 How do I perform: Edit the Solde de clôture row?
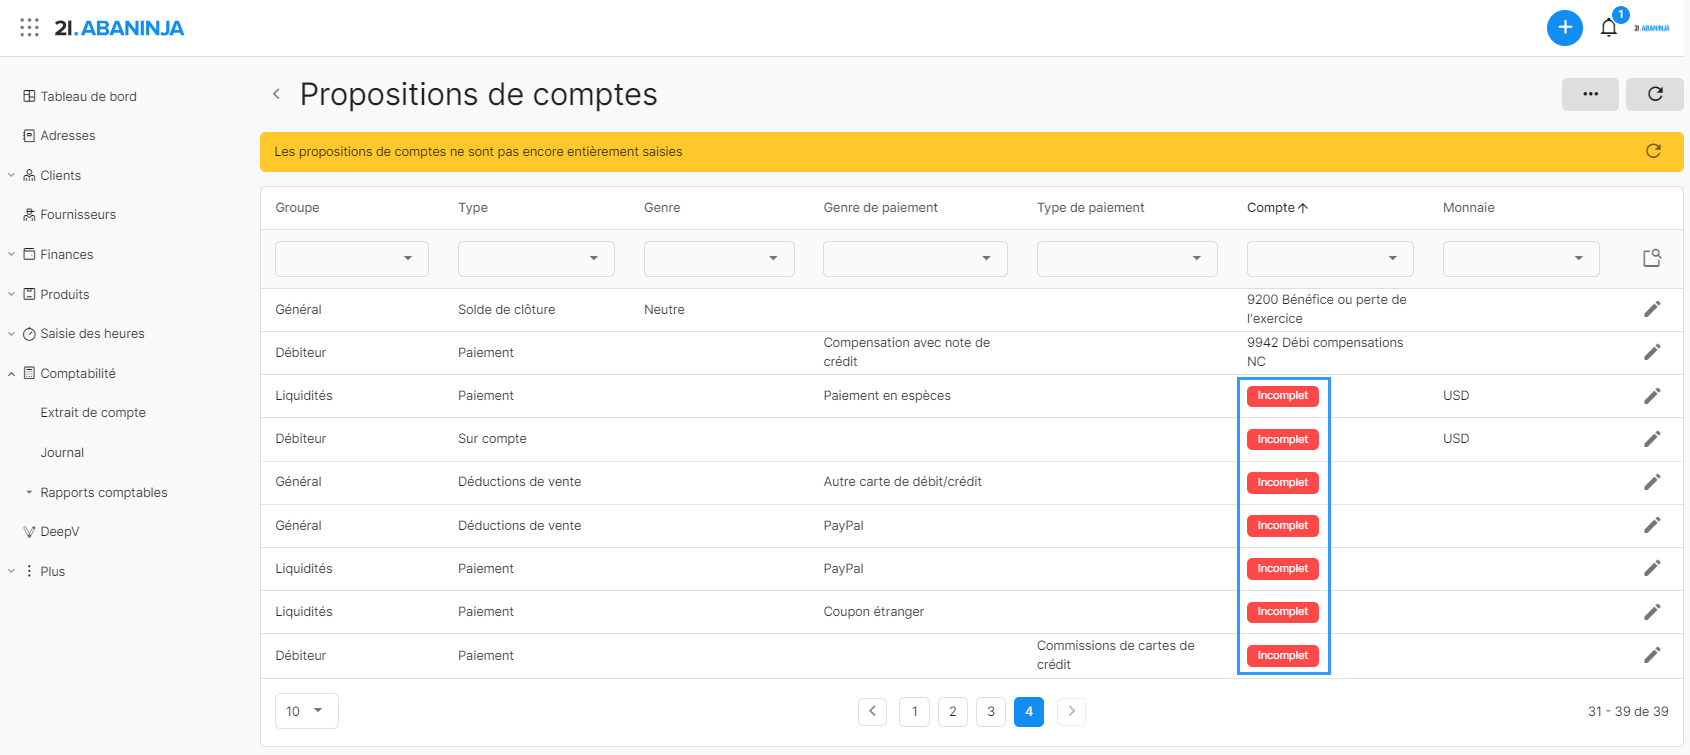point(1652,309)
